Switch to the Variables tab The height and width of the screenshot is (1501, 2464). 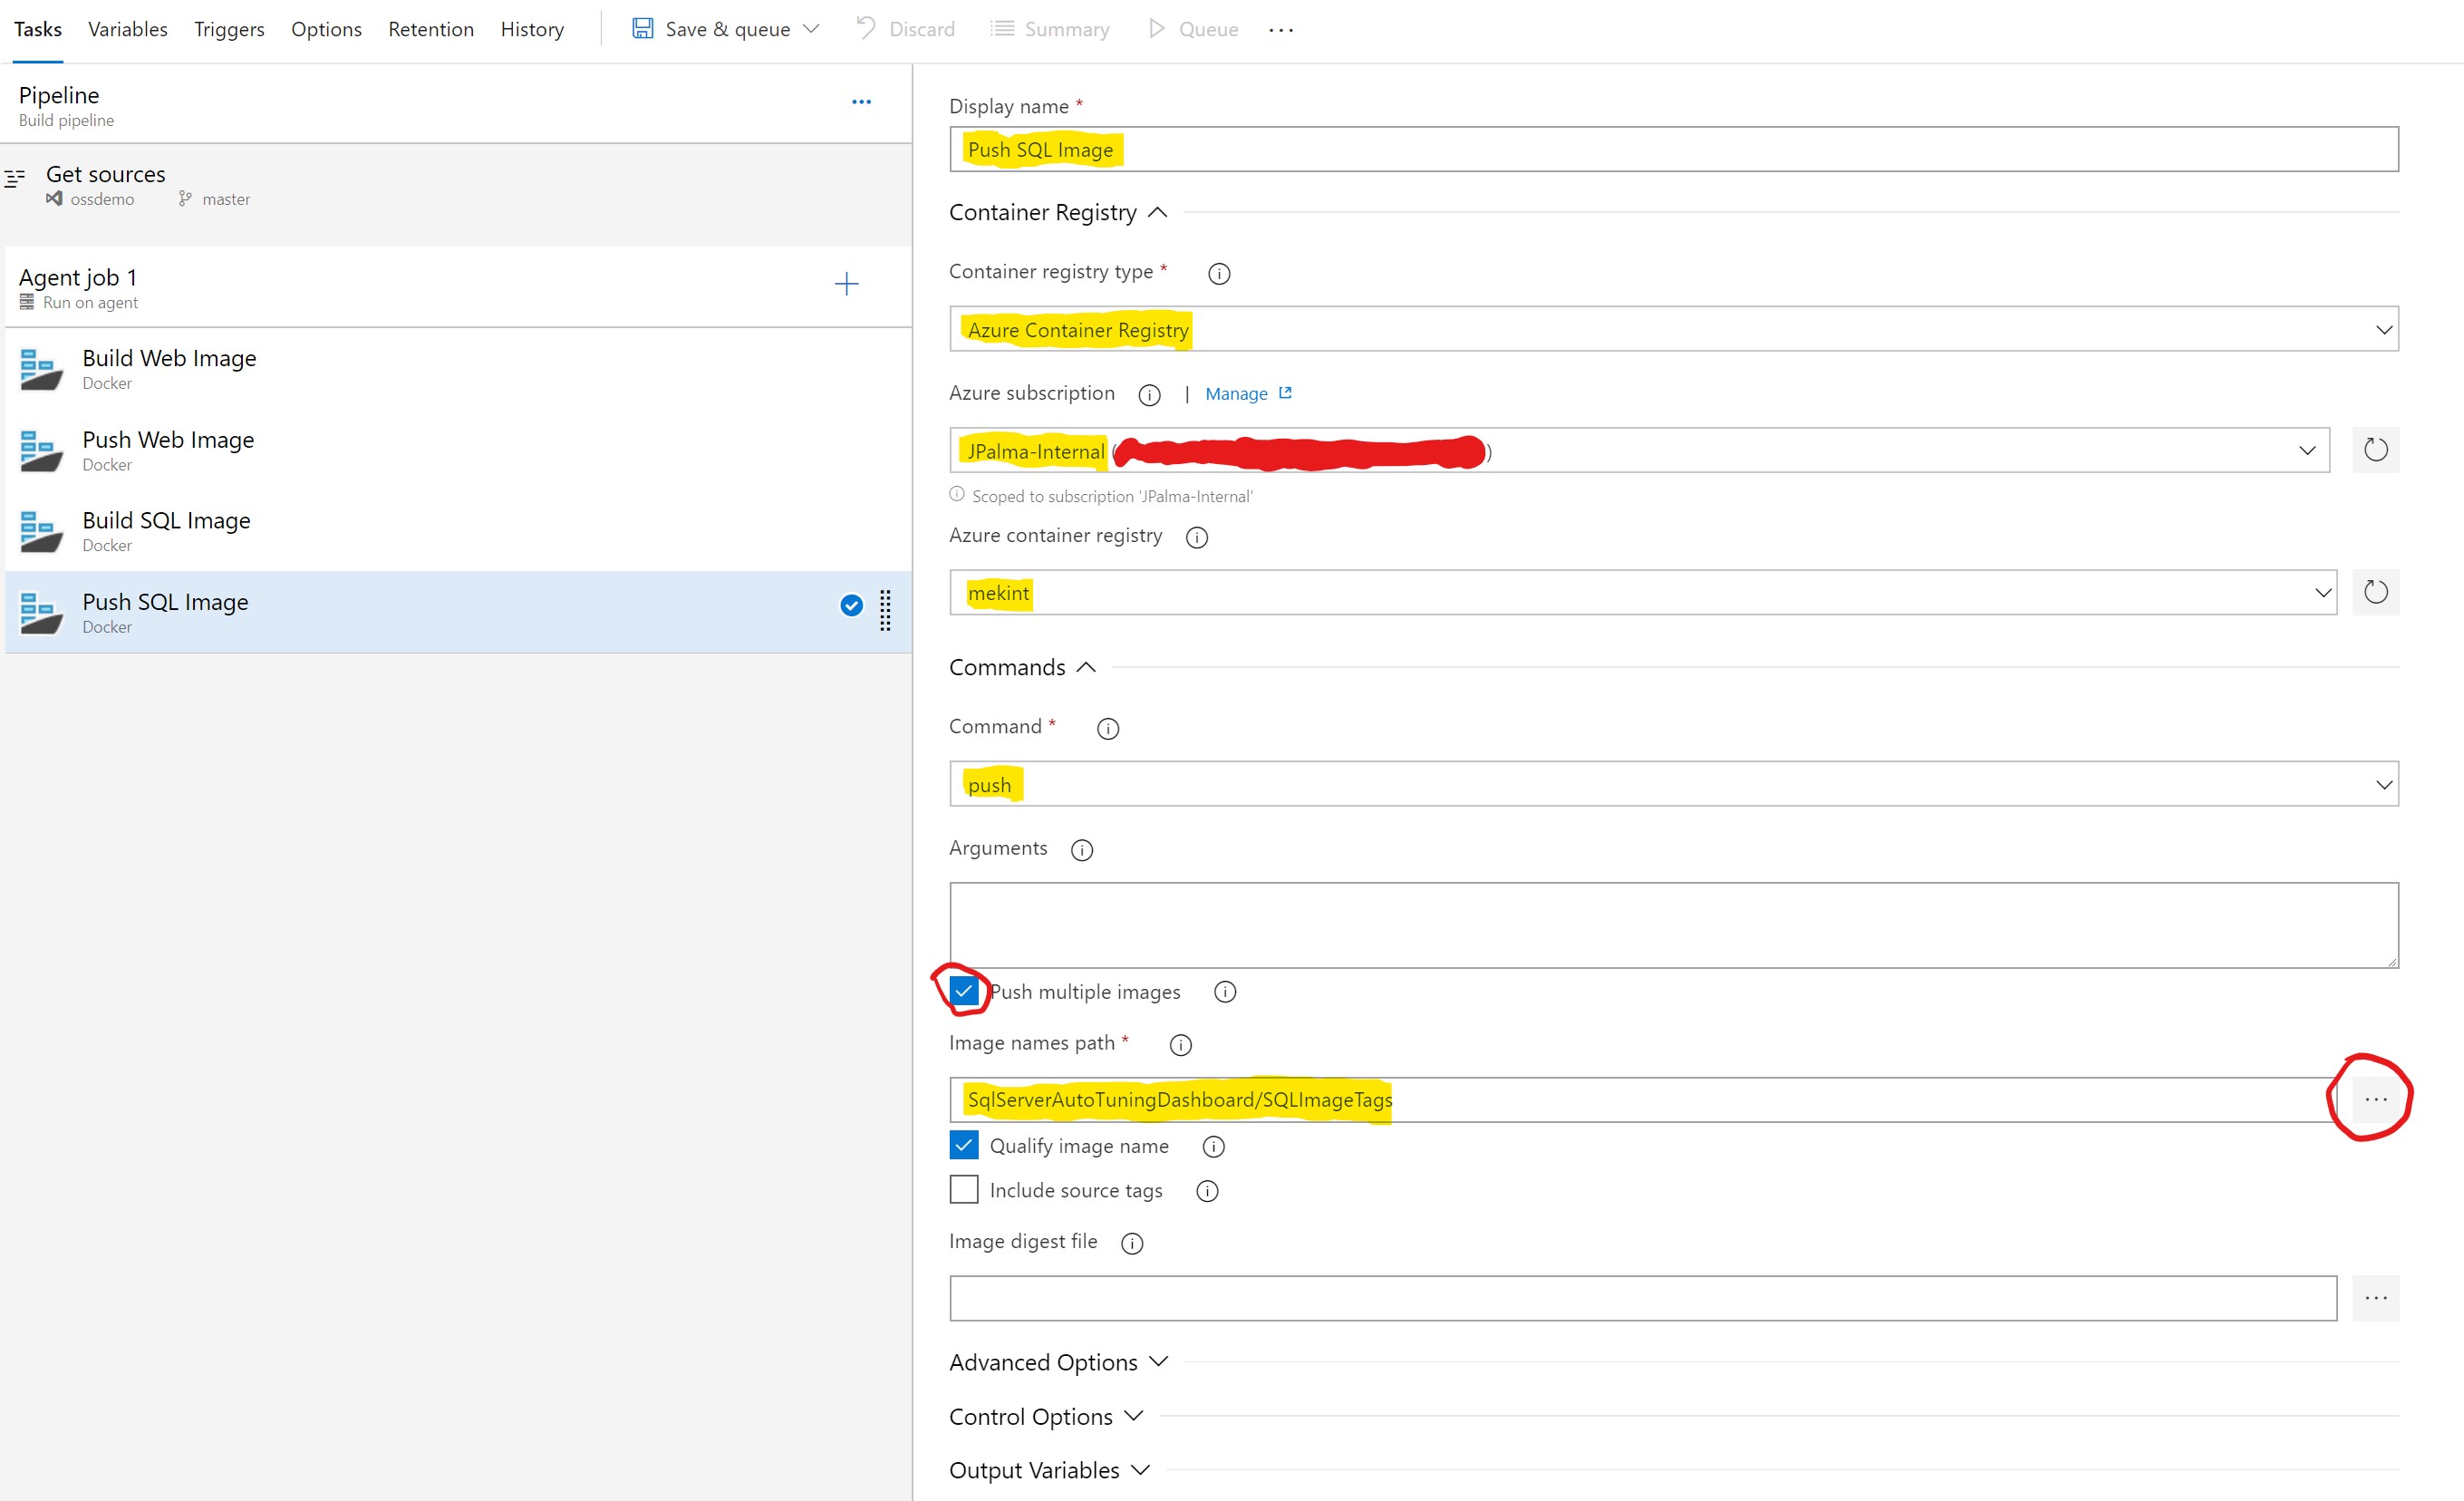click(x=127, y=29)
